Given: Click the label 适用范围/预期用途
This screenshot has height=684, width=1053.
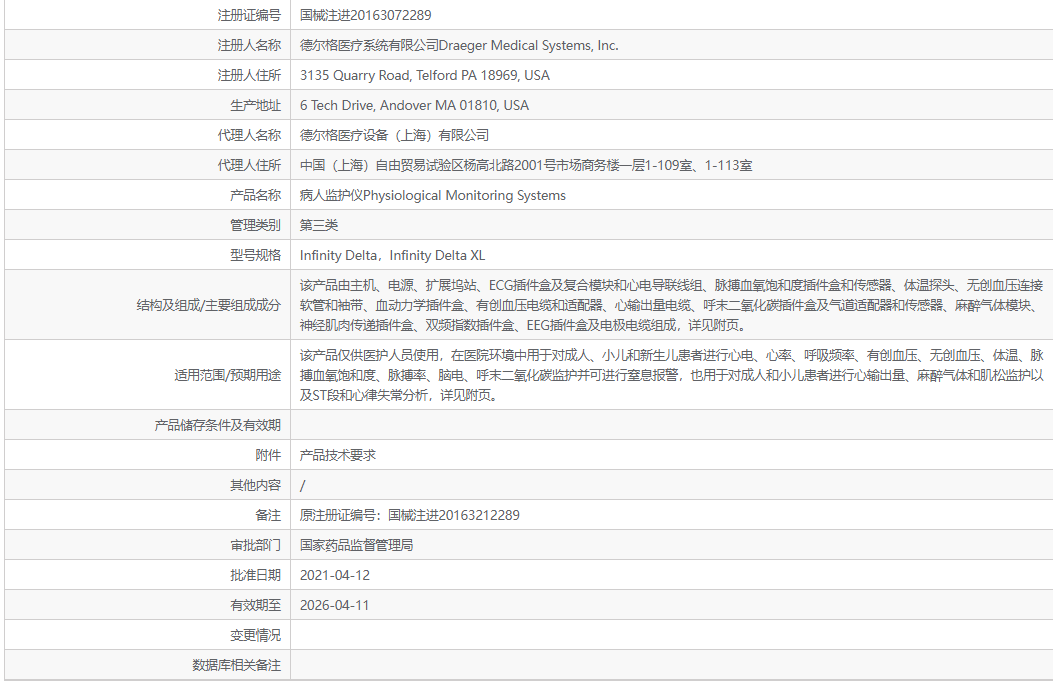Looking at the screenshot, I should [x=227, y=375].
